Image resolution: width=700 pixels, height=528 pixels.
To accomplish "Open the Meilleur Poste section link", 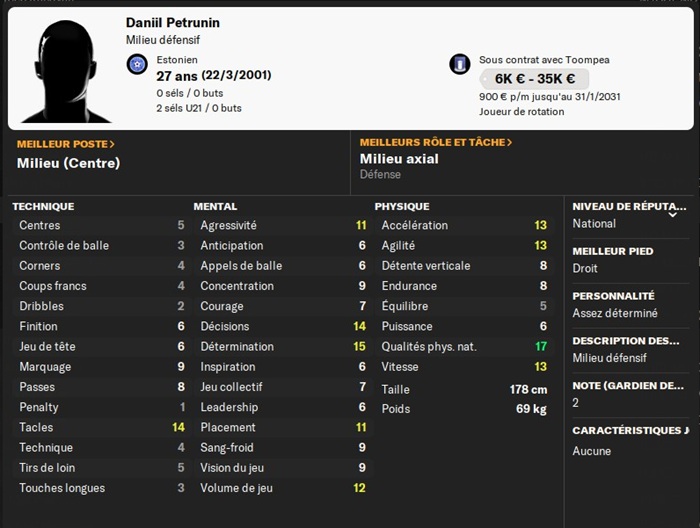I will (x=66, y=144).
